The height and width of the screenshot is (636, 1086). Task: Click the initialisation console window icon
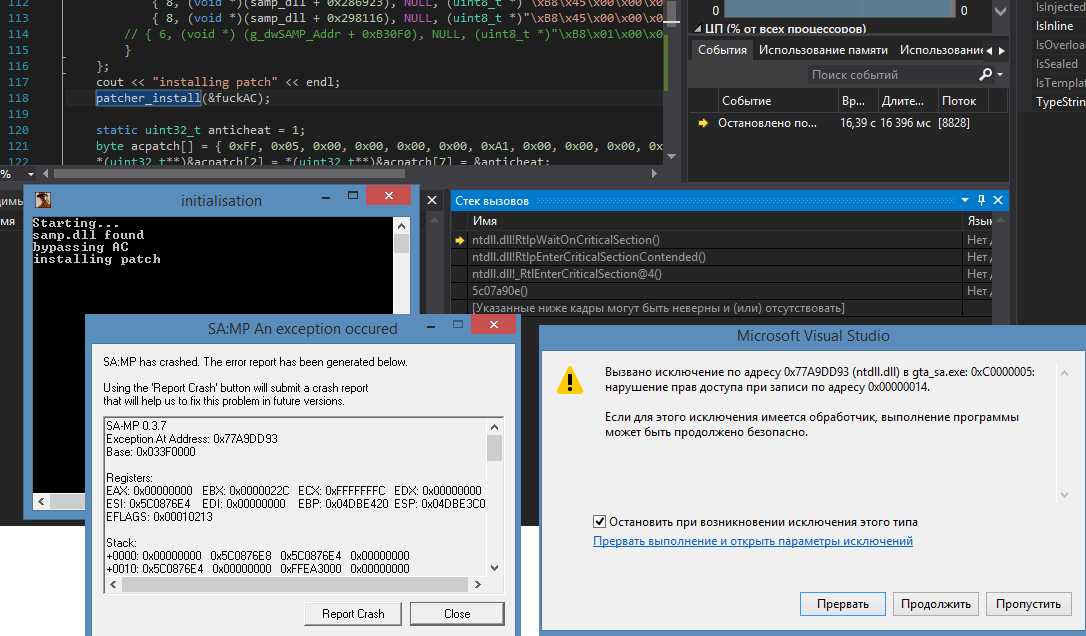(43, 200)
